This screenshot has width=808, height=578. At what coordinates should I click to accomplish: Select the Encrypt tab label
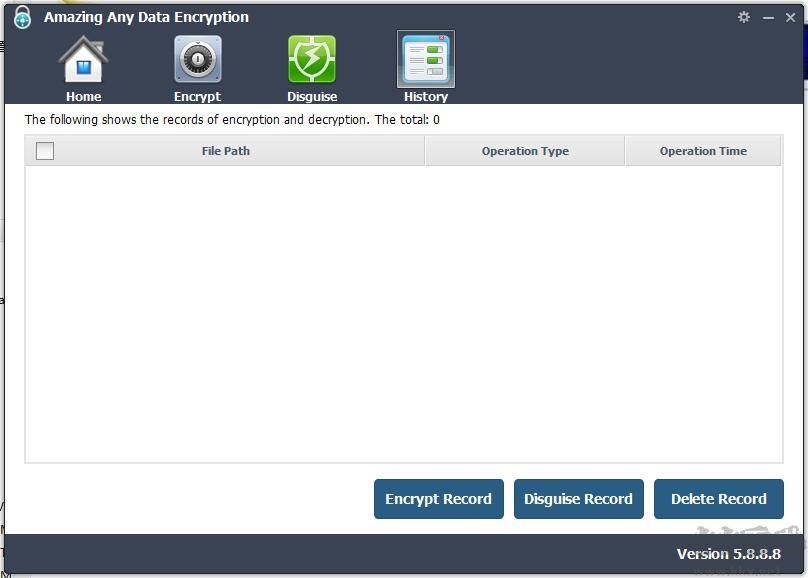197,97
